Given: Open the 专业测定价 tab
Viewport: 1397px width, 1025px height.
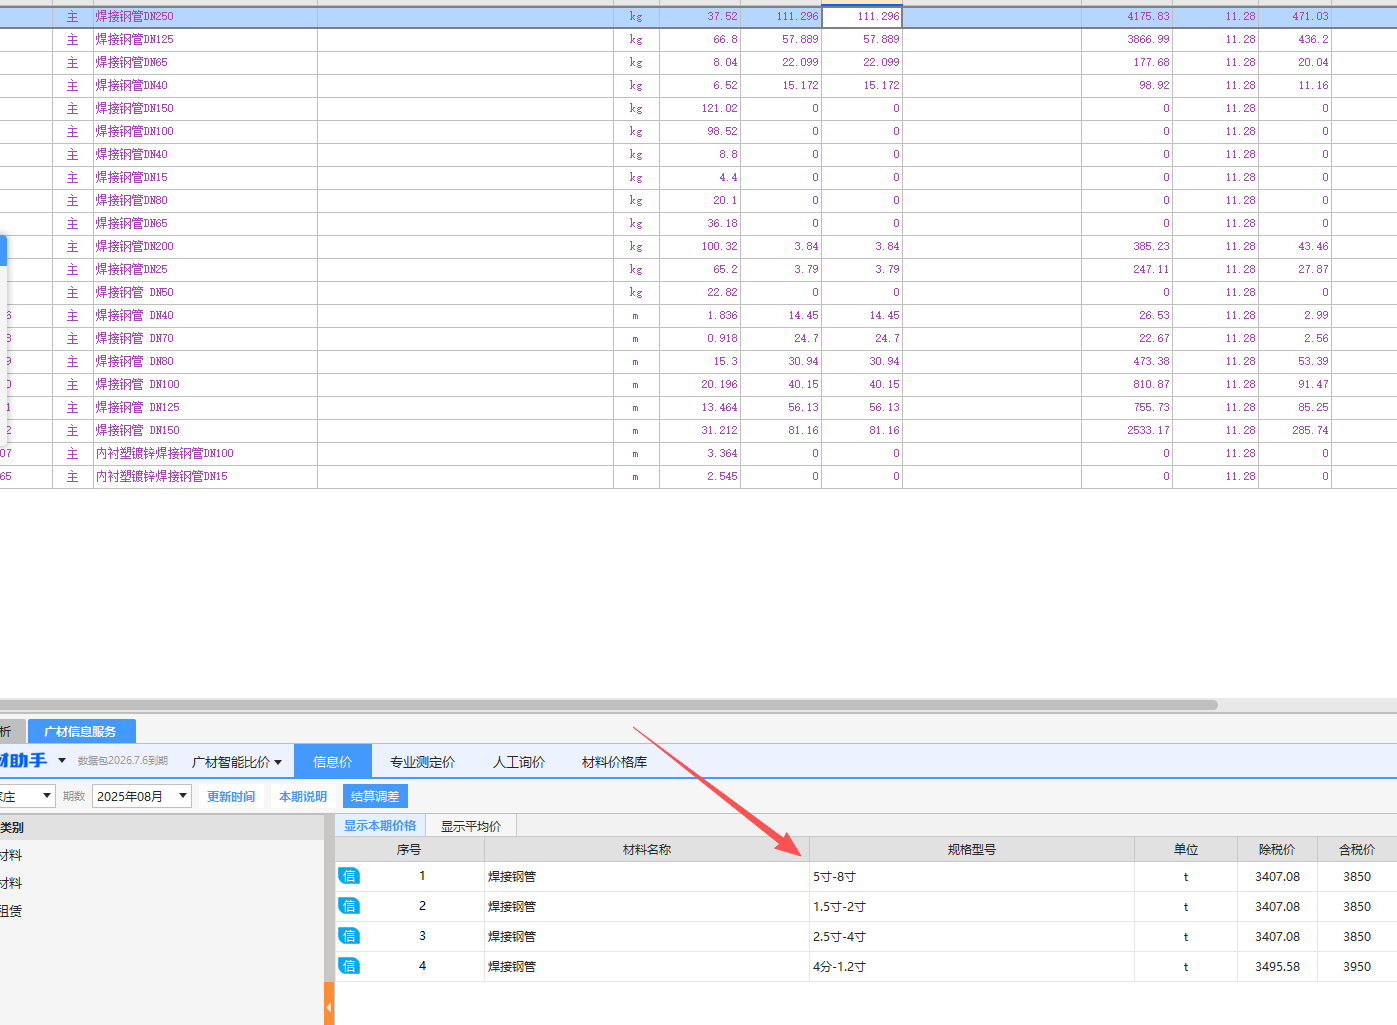Looking at the screenshot, I should click(x=422, y=762).
